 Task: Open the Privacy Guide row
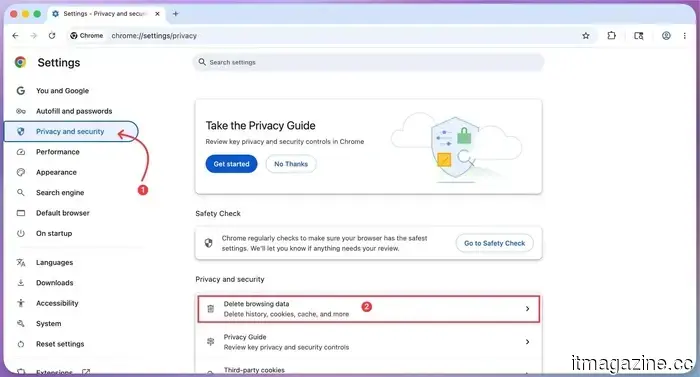pyautogui.click(x=369, y=342)
